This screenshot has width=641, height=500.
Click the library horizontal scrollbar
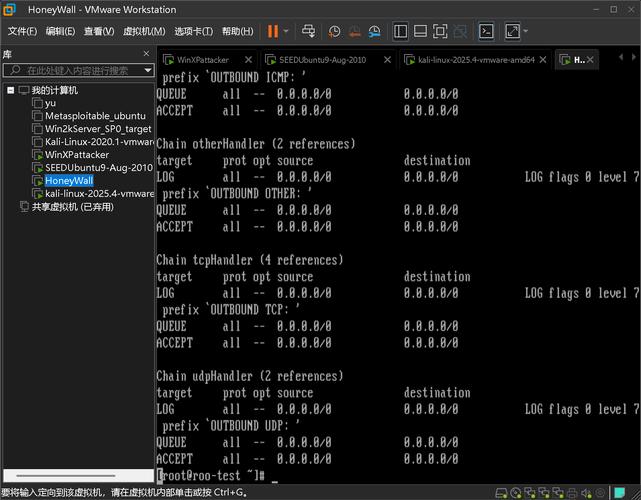[65, 476]
